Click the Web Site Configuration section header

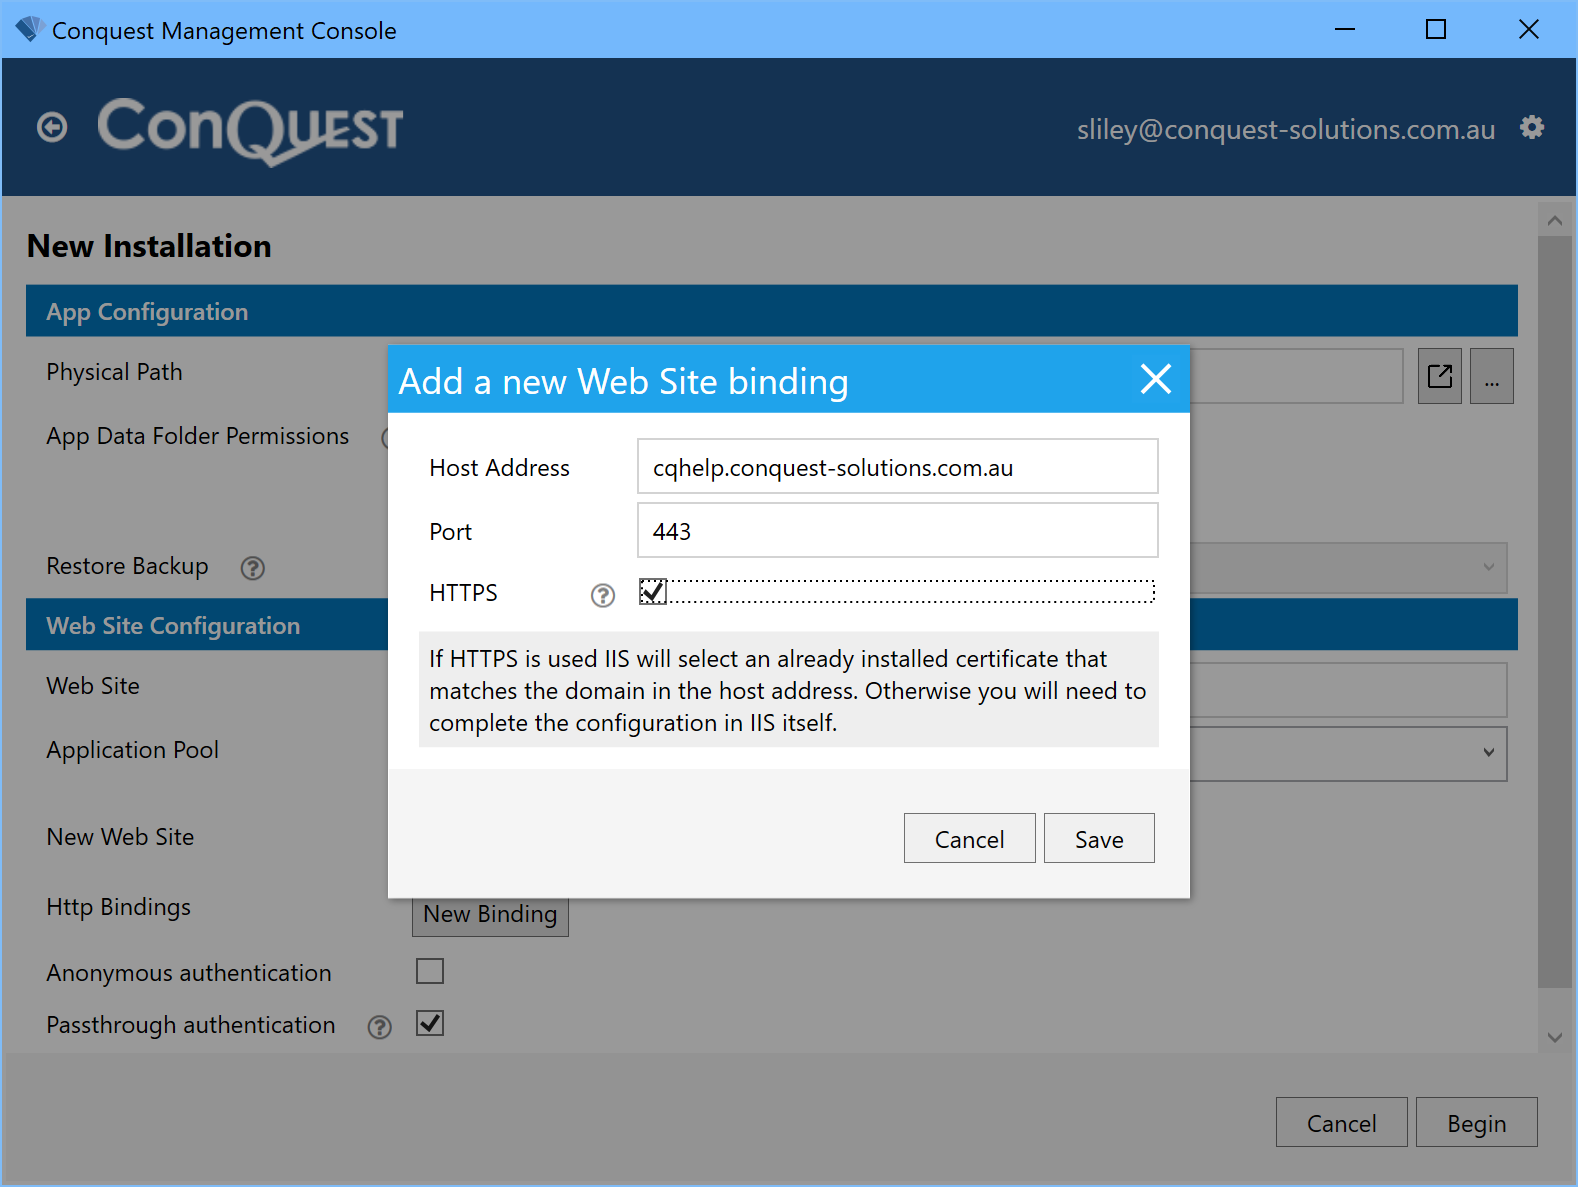pos(772,625)
